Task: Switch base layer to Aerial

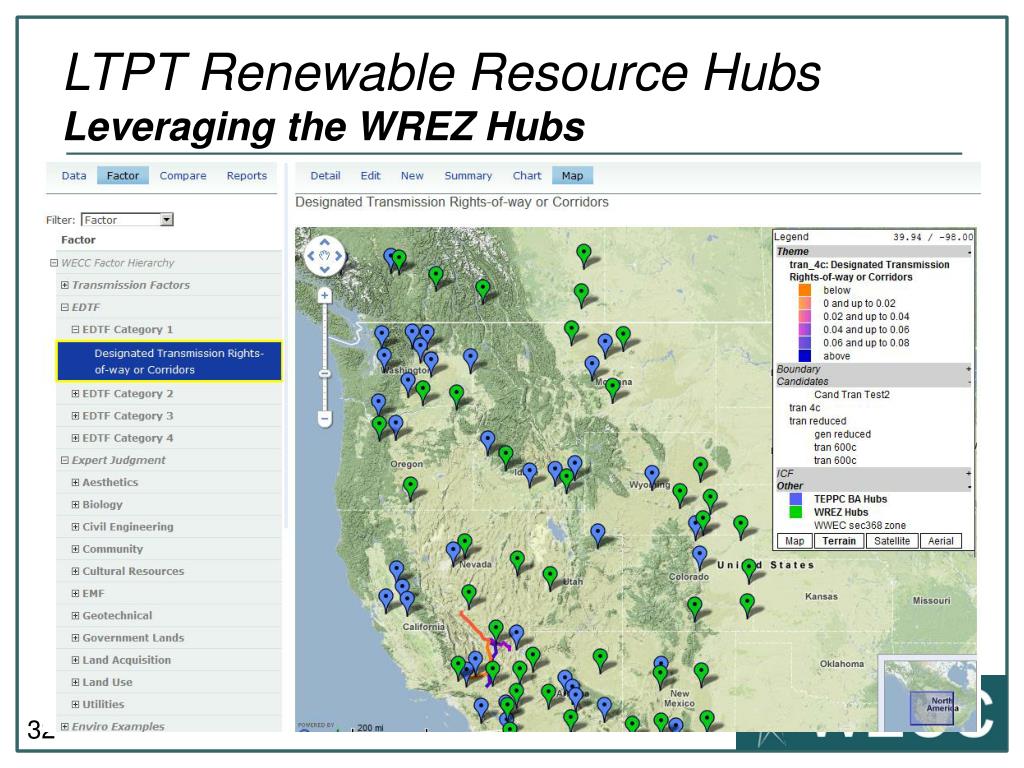Action: [941, 541]
